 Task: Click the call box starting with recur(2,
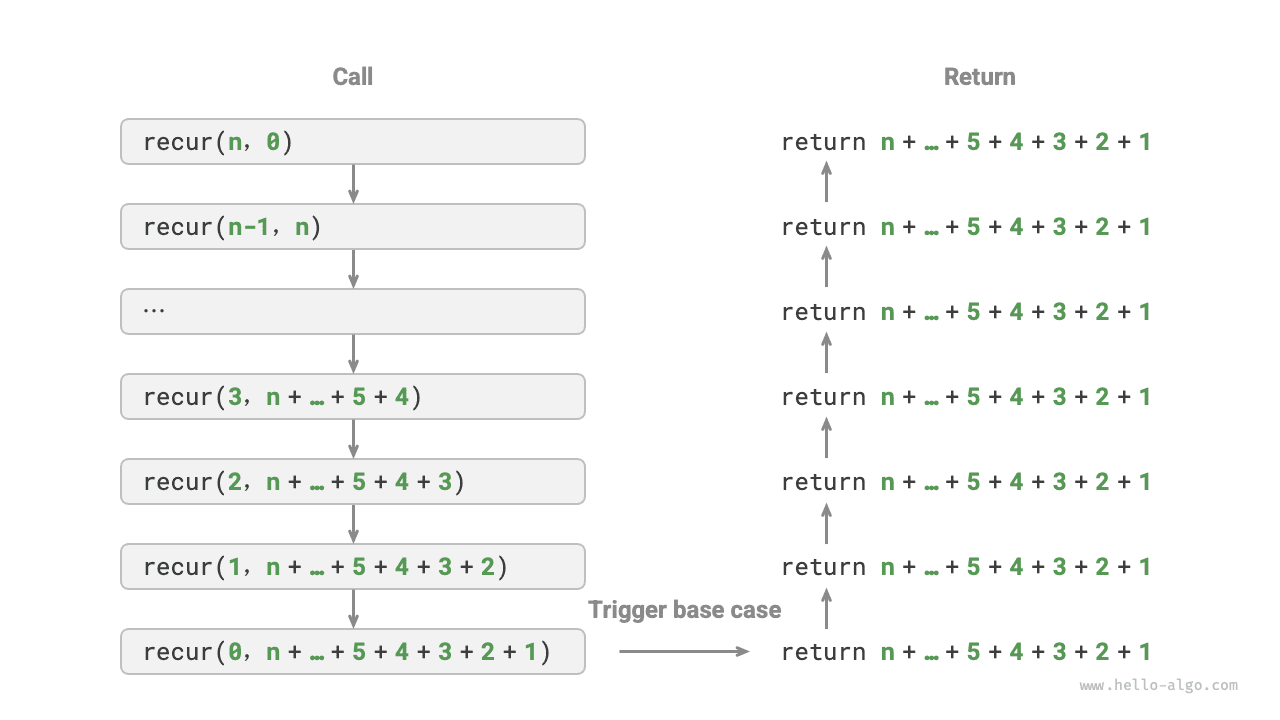pyautogui.click(x=352, y=482)
